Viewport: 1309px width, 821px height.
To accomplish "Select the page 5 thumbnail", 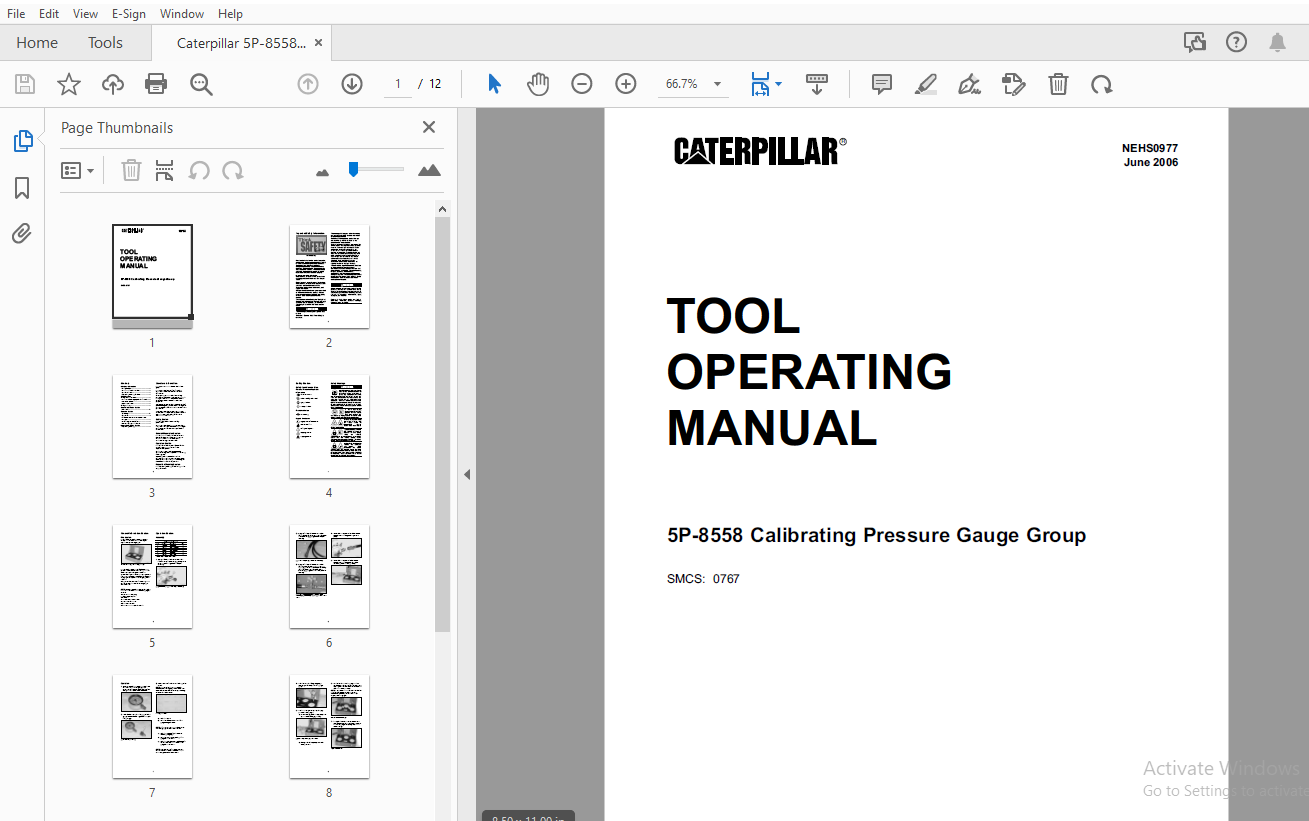I will (152, 576).
